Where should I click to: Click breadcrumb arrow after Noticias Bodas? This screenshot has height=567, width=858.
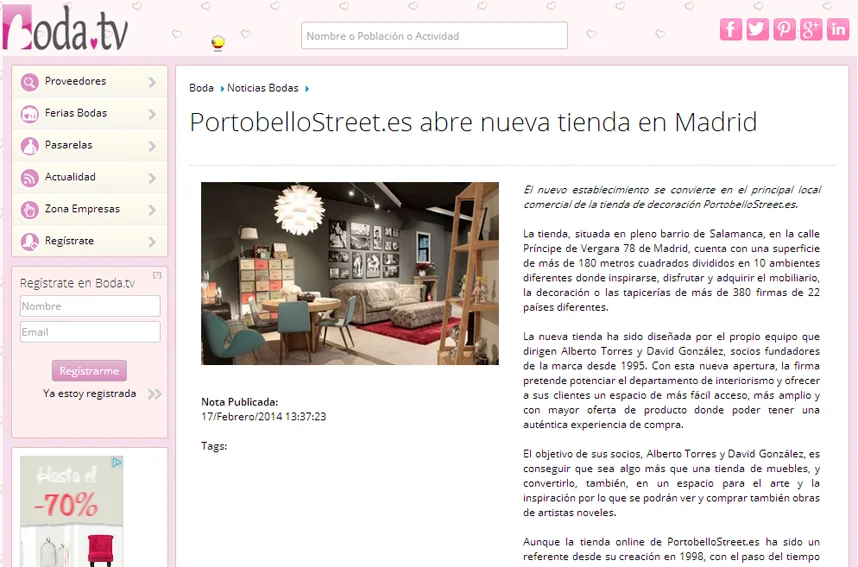[307, 89]
